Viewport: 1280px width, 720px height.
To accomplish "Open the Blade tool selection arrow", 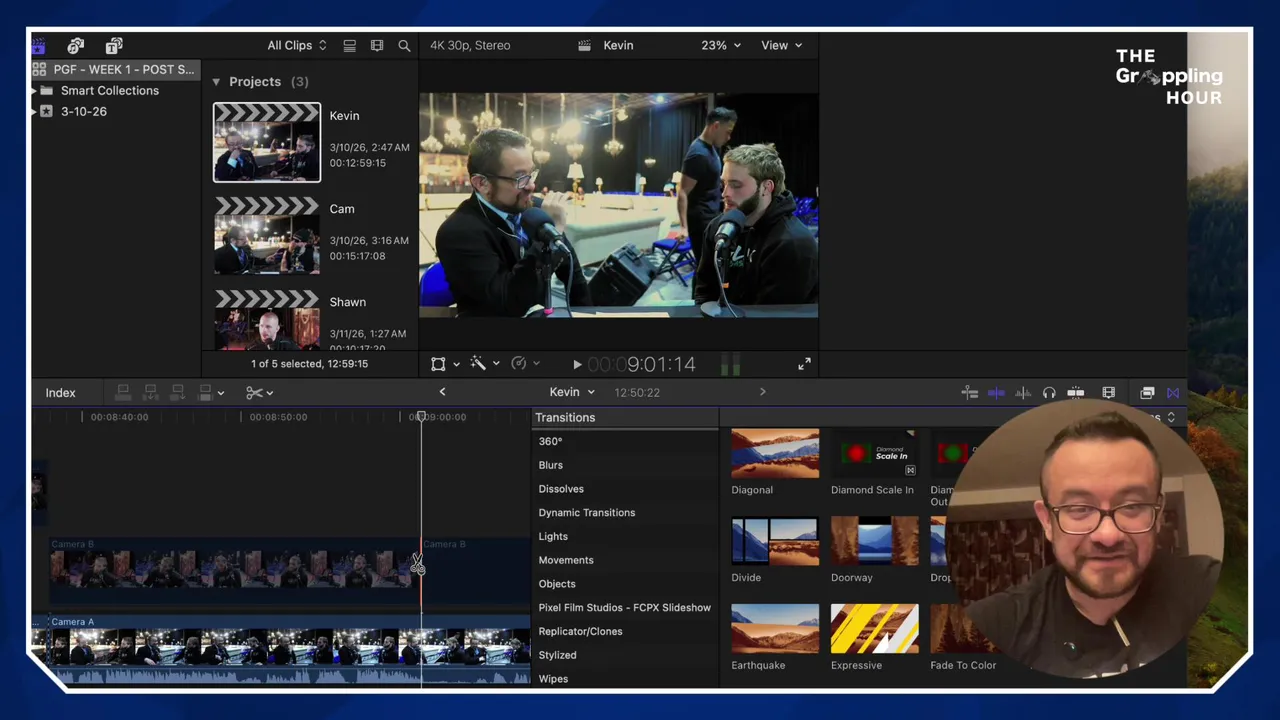I will pyautogui.click(x=270, y=393).
